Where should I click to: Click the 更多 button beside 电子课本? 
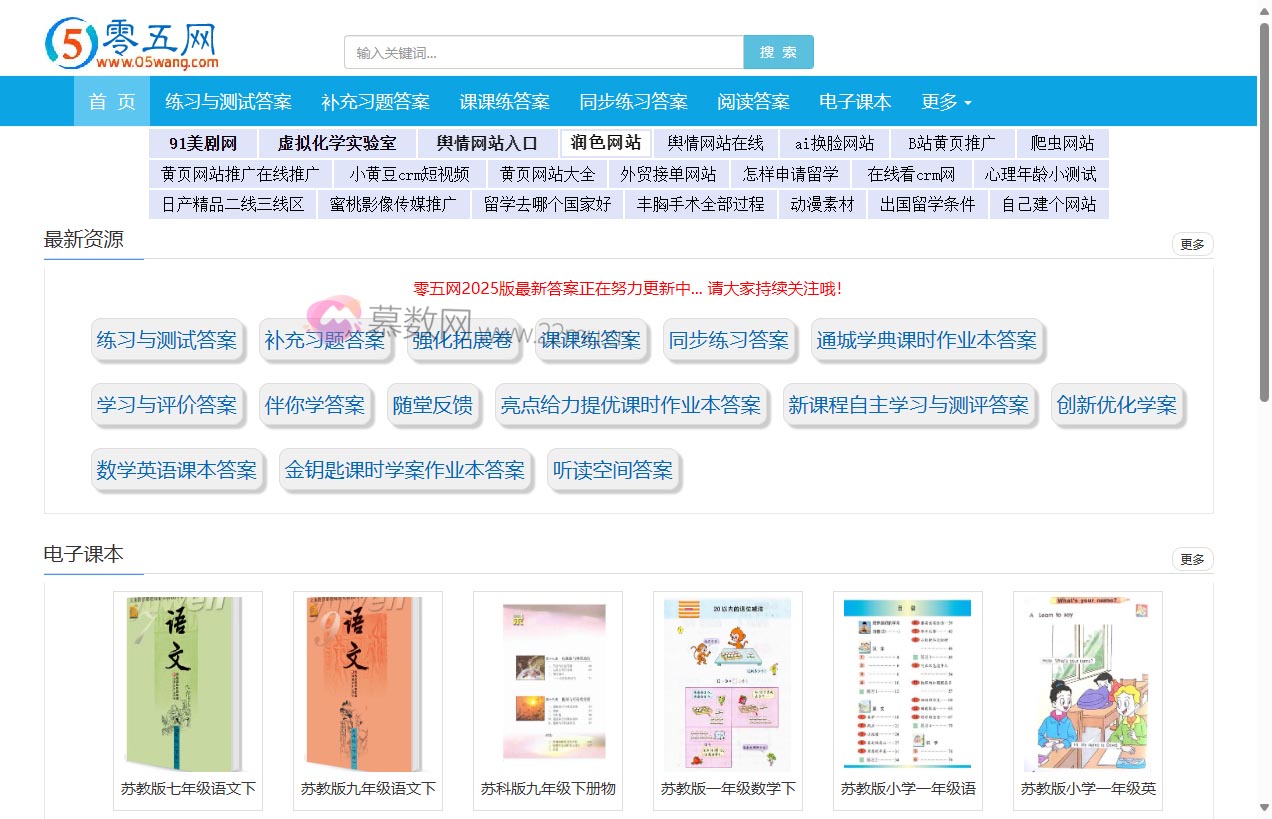point(1192,559)
